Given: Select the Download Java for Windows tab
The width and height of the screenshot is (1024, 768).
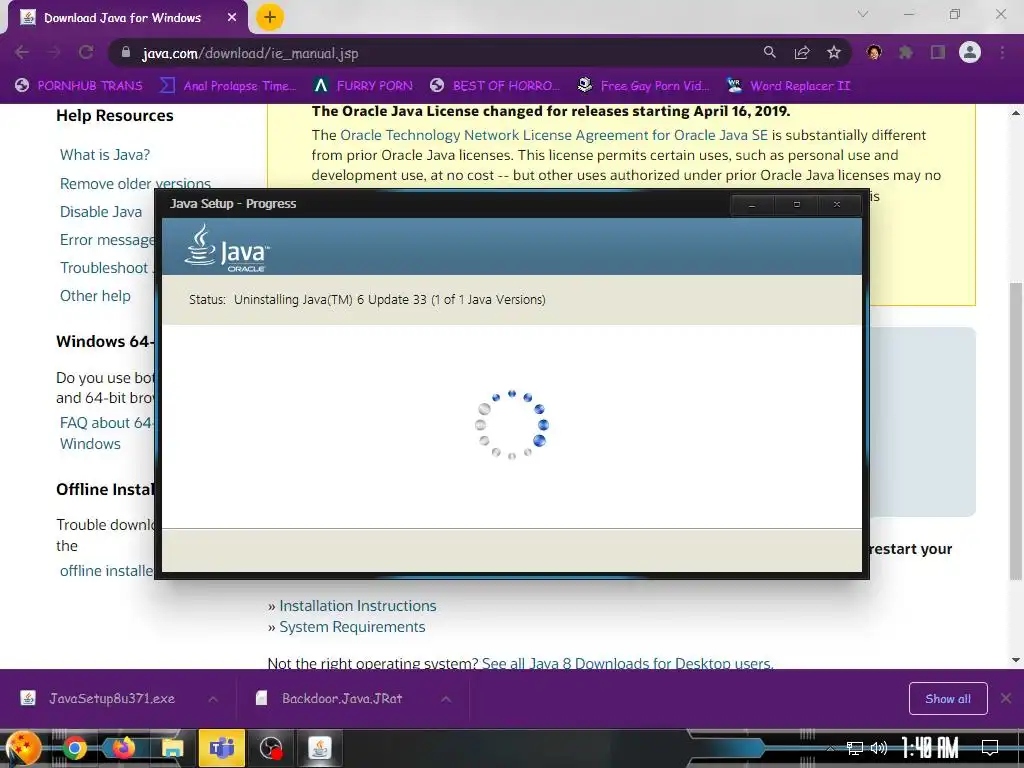Looking at the screenshot, I should [122, 18].
